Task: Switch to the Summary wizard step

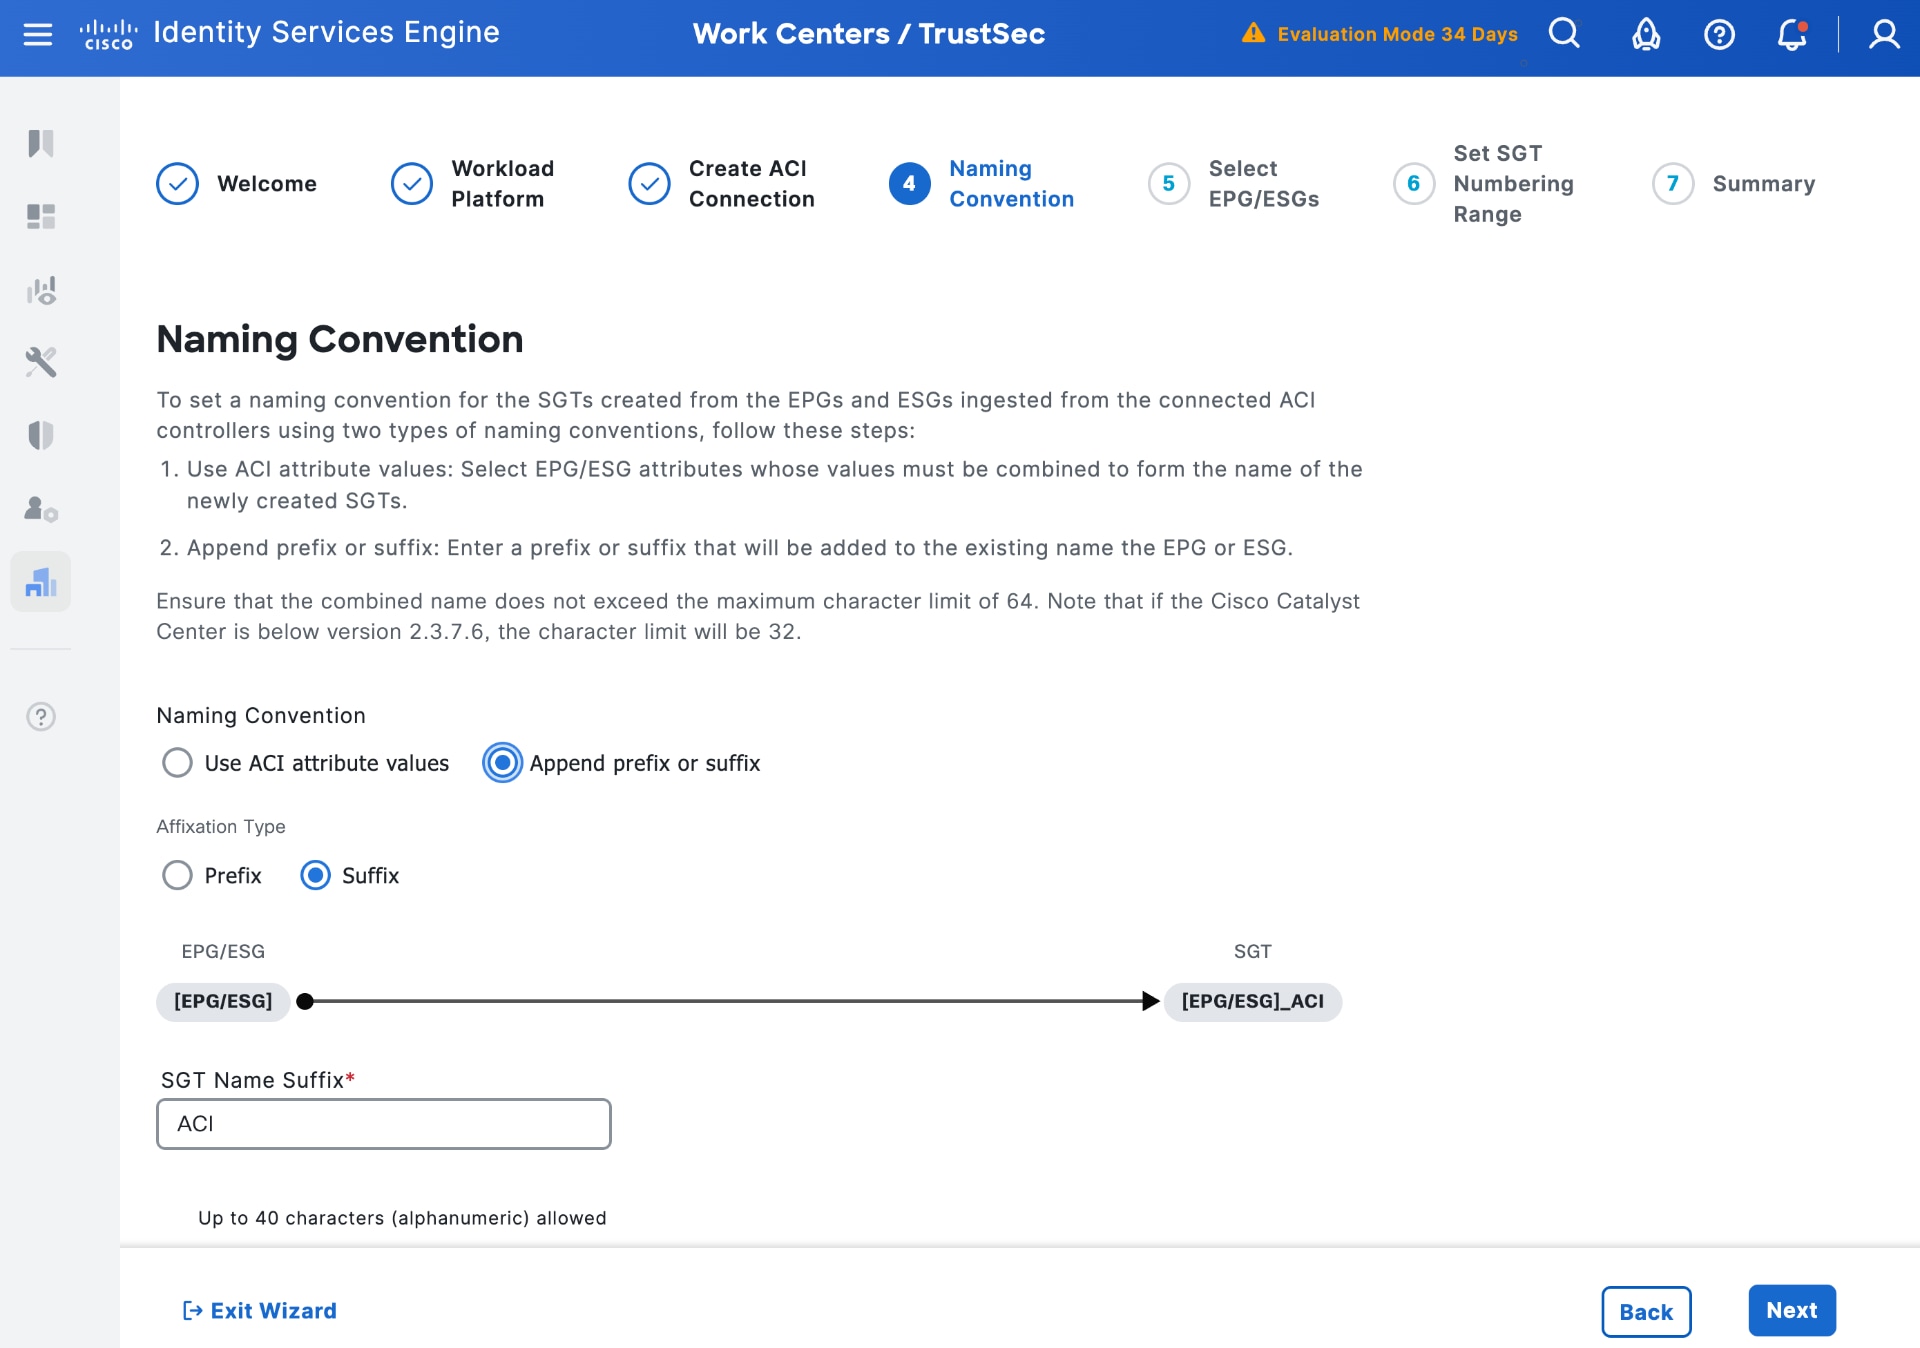Action: coord(1735,183)
